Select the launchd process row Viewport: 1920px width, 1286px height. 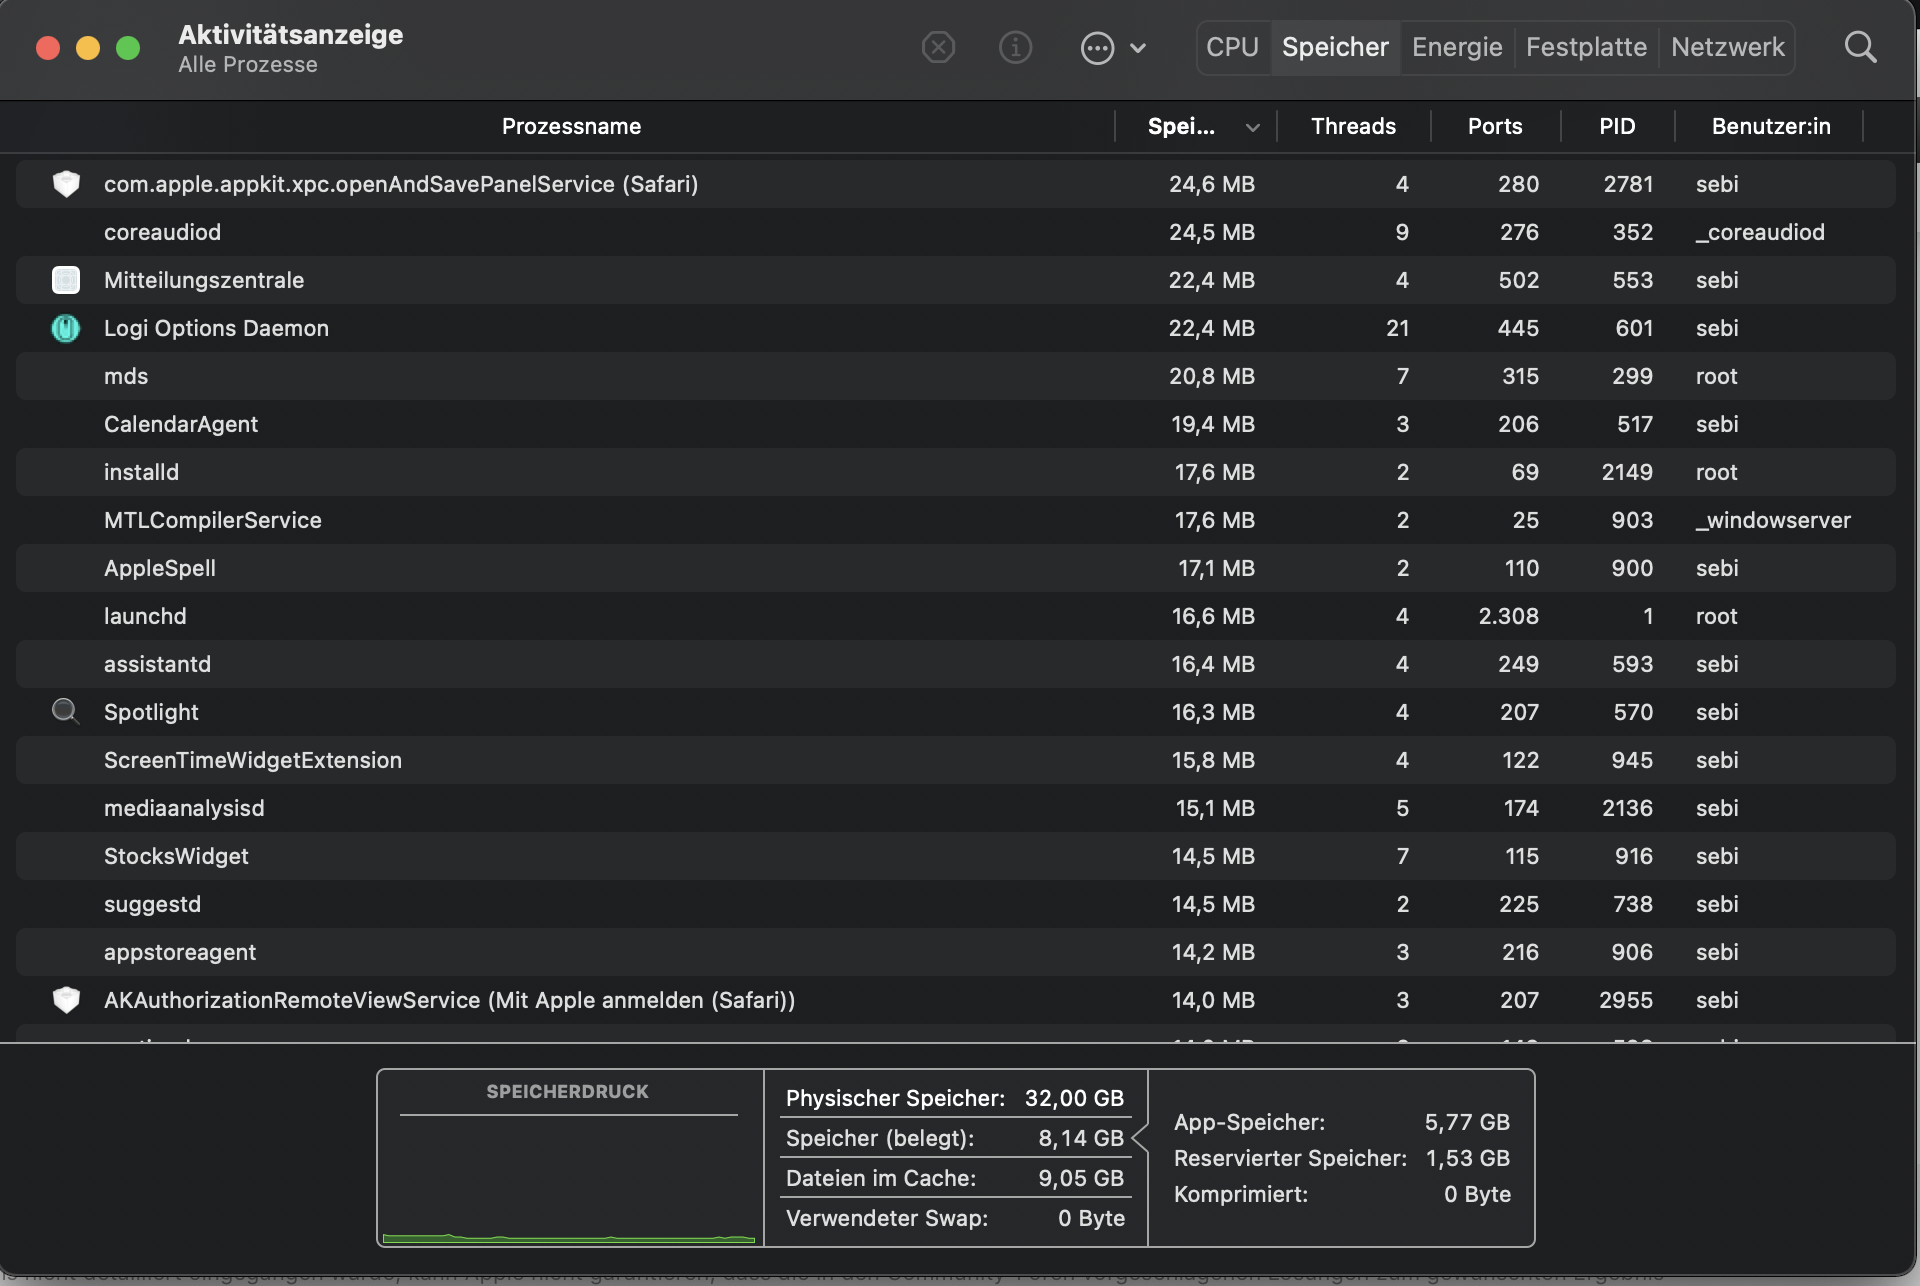point(600,616)
